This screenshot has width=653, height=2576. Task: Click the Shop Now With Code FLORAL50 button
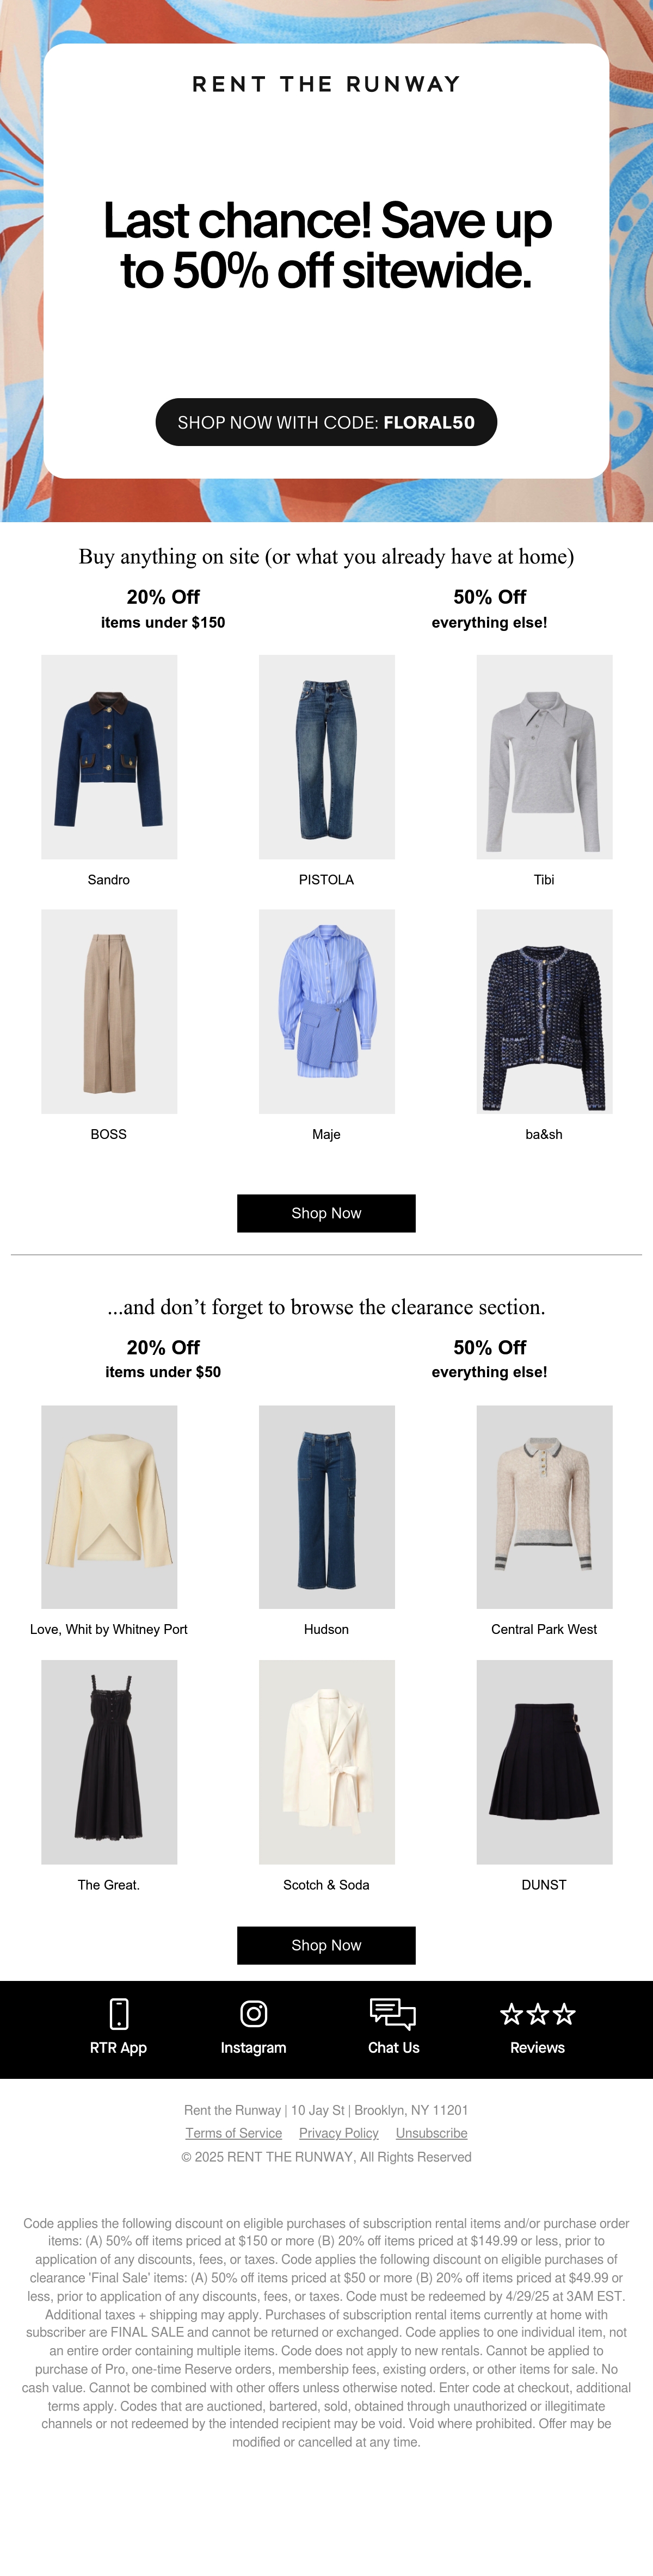pos(326,422)
